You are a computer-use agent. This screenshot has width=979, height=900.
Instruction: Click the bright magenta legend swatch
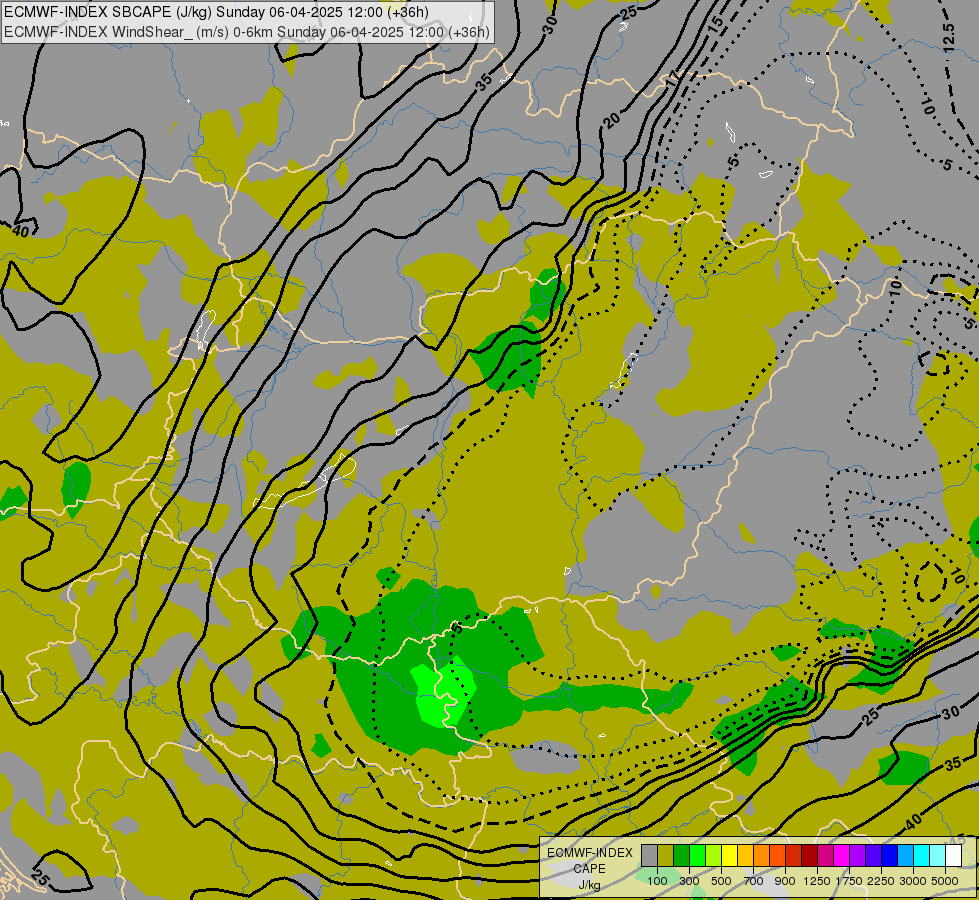[842, 855]
